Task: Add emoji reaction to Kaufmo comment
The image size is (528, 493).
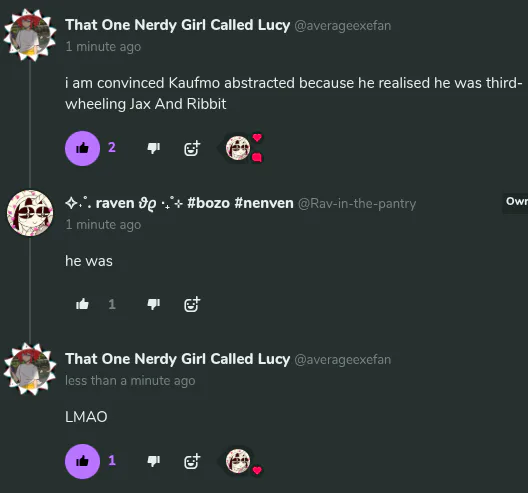Action: [192, 148]
